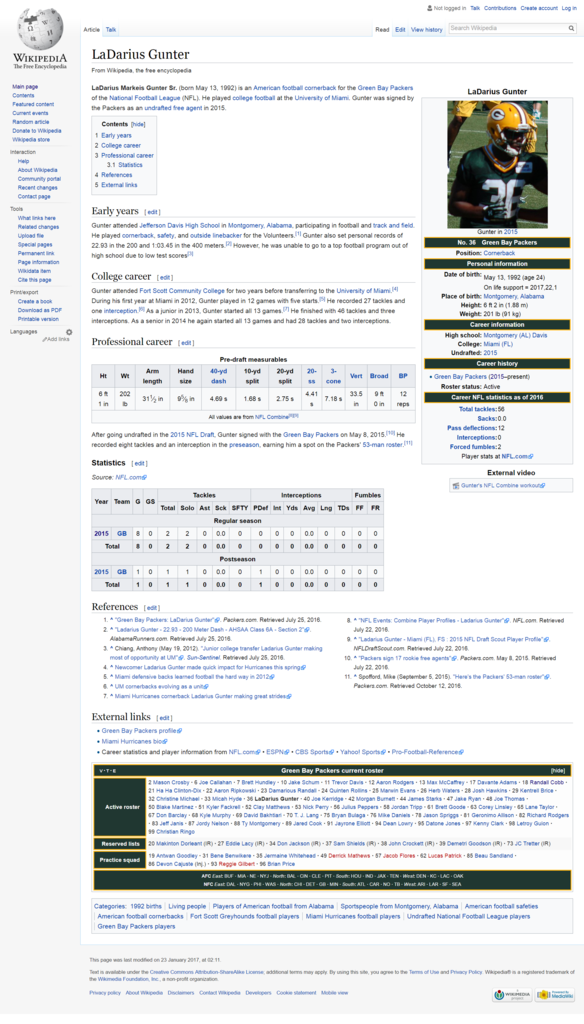Click the Wikimedia project badge in footer
The width and height of the screenshot is (584, 1024).
pos(513,995)
